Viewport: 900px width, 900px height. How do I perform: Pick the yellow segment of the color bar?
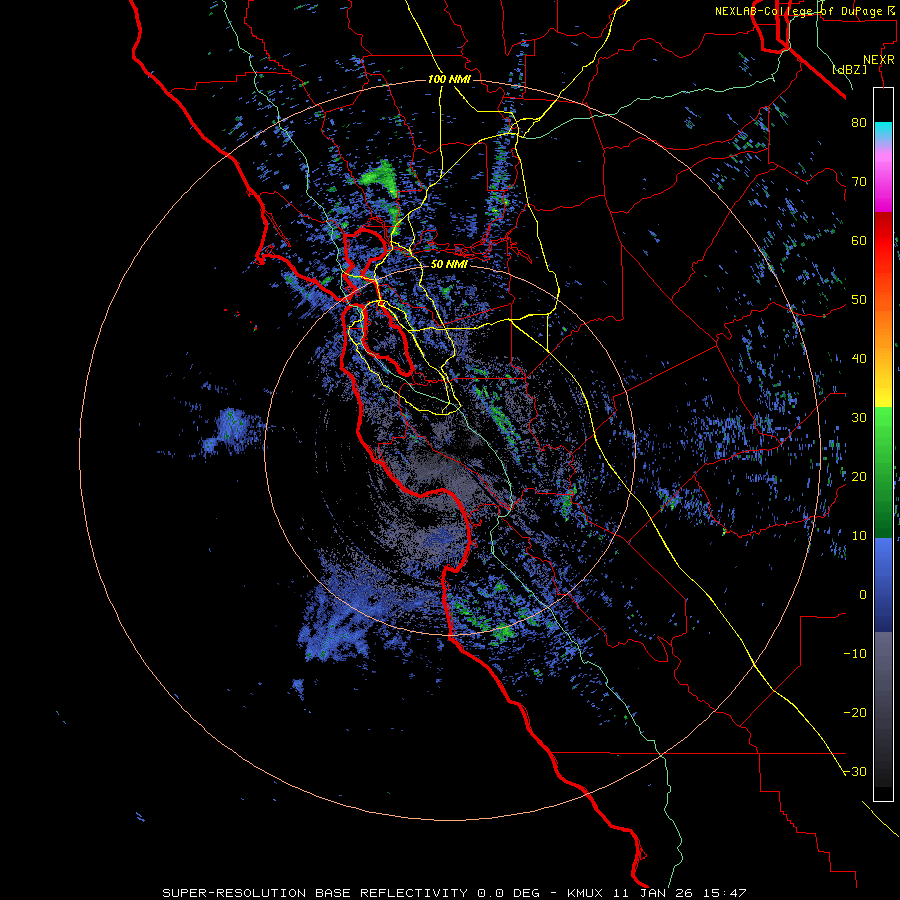[883, 387]
